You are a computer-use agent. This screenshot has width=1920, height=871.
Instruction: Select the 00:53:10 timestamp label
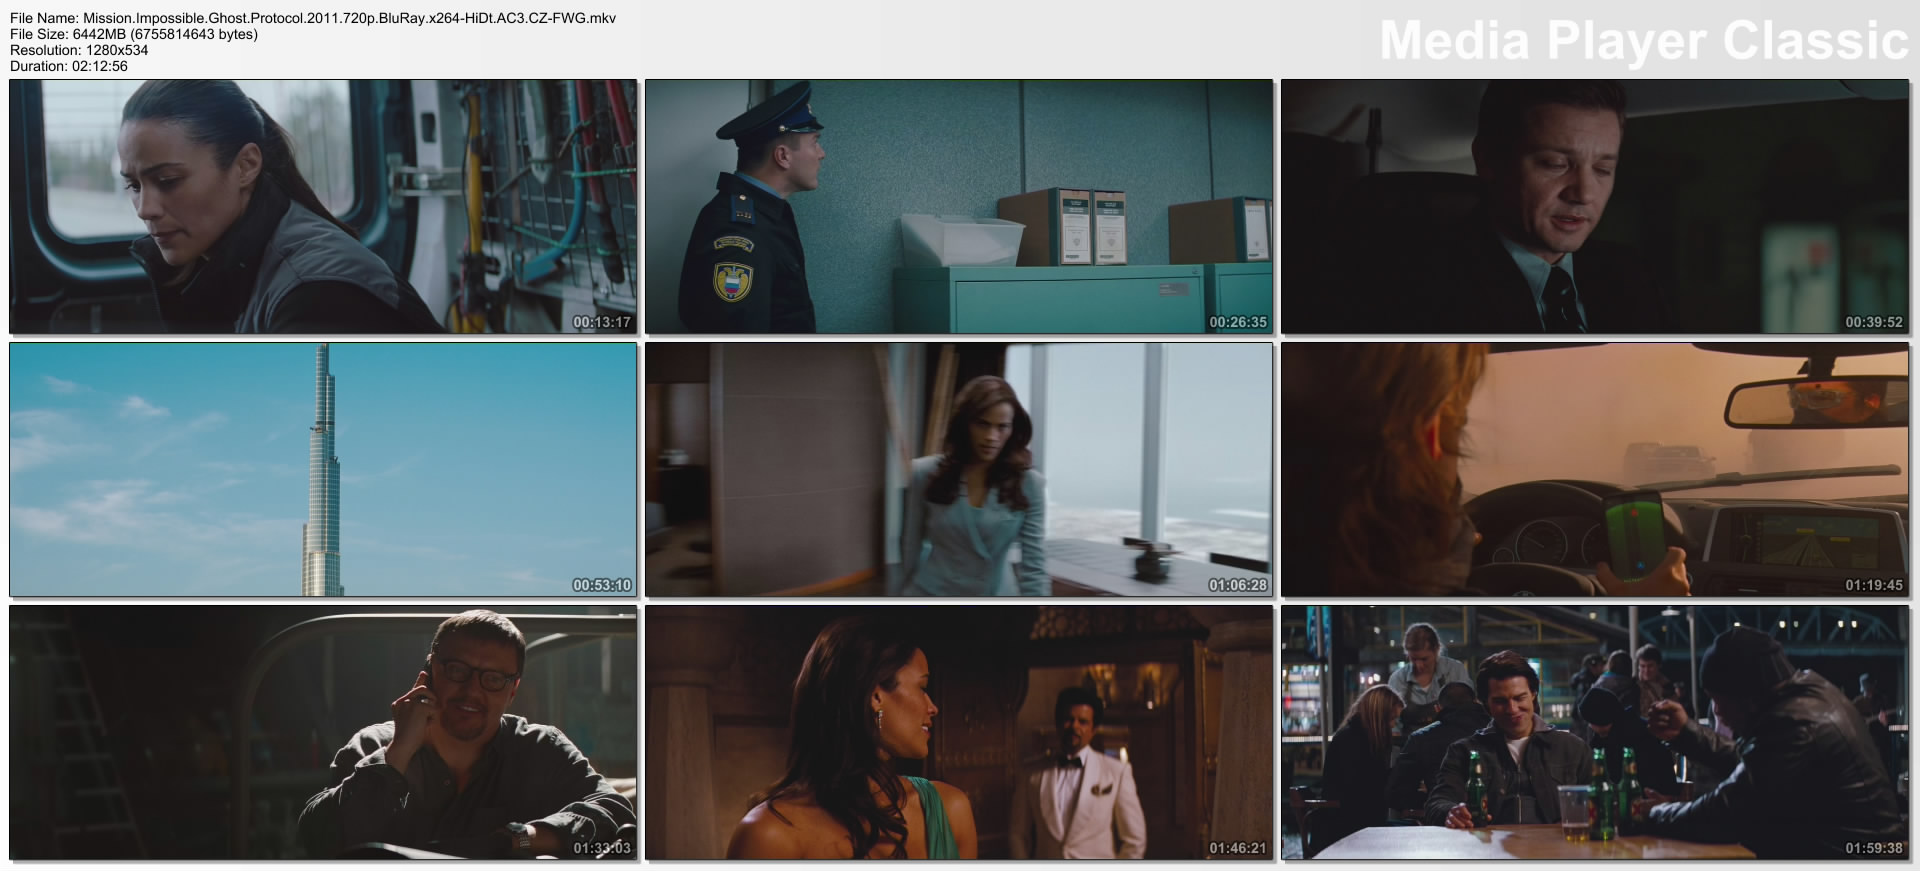[601, 585]
